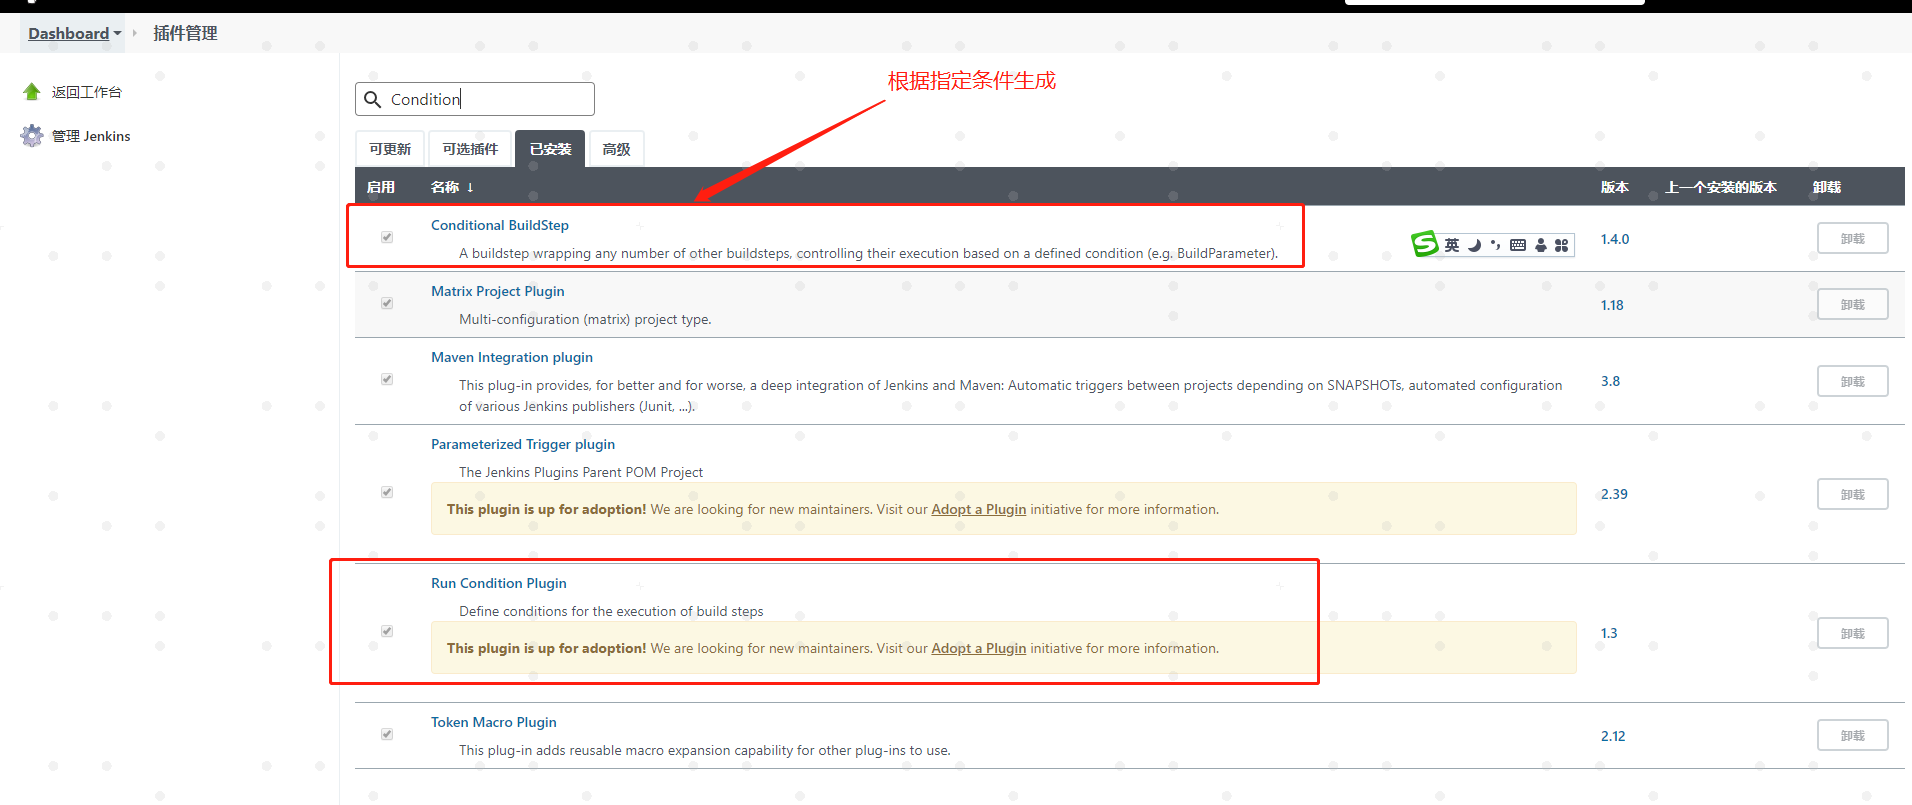Click the 卸载 button for Conditional BuildStep

pos(1853,238)
